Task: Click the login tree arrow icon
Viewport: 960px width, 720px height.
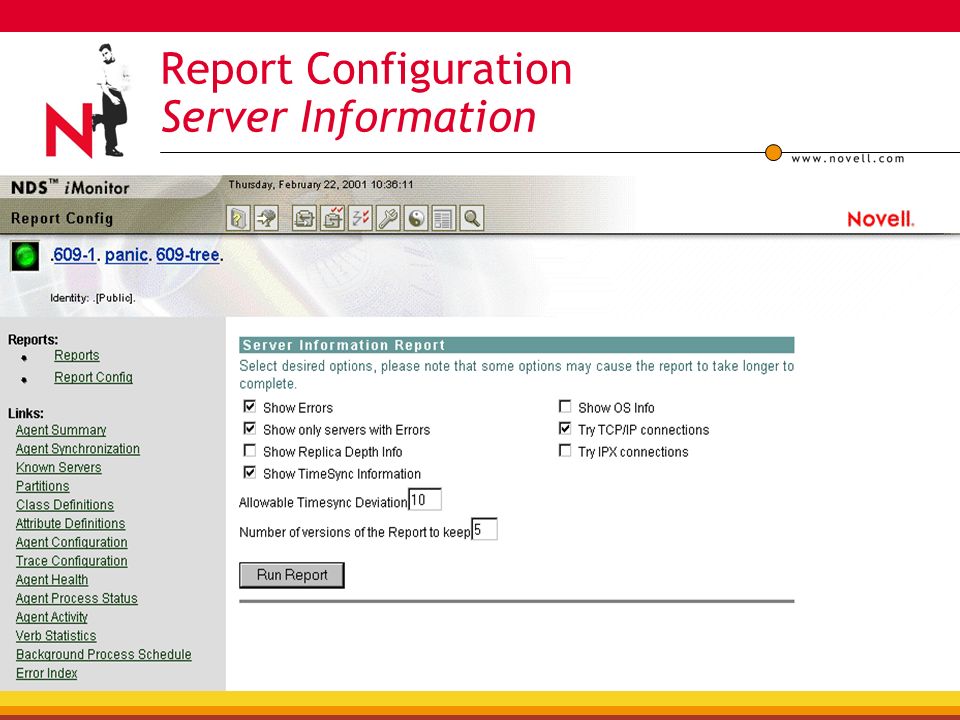Action: pos(266,218)
